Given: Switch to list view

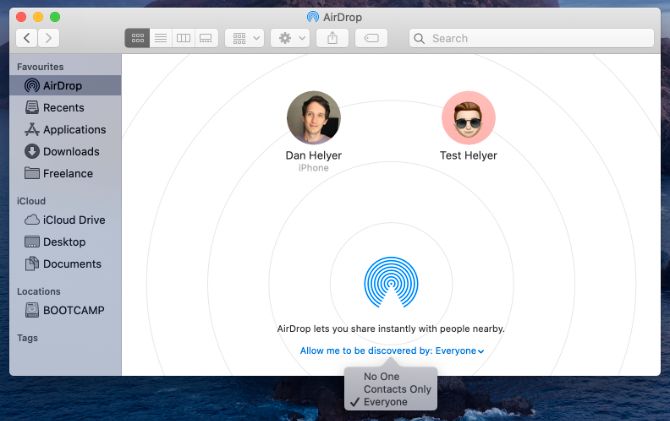Looking at the screenshot, I should [x=160, y=38].
